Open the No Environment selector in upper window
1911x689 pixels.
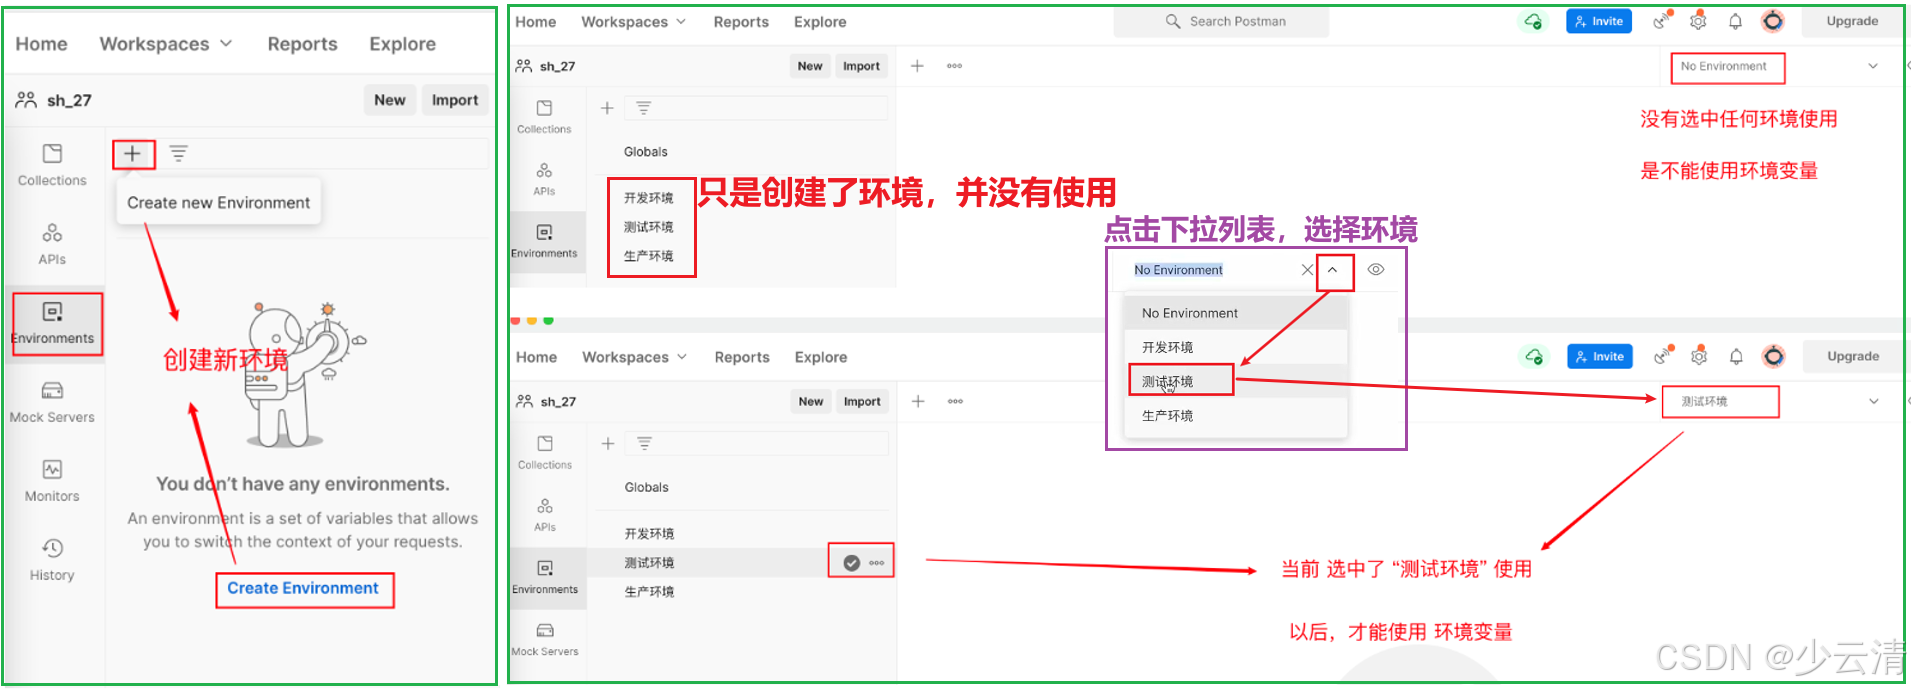[1726, 67]
